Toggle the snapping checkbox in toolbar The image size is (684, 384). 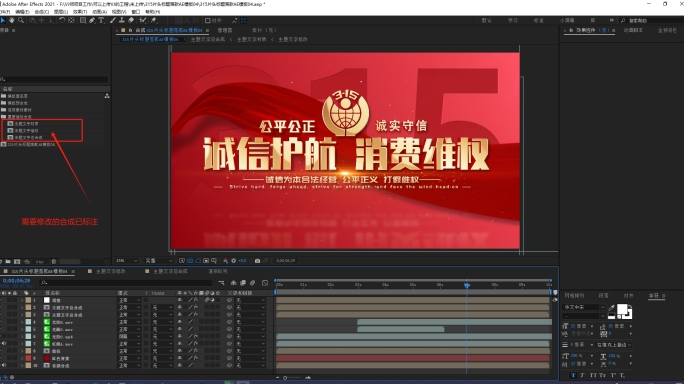208,20
